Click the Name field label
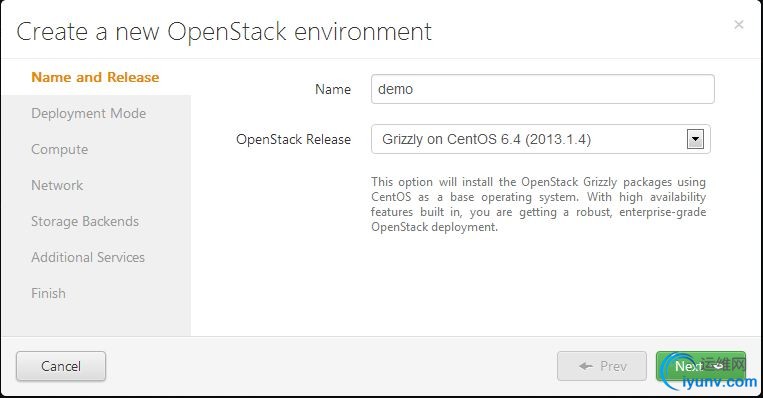Viewport: 763px width, 398px height. point(333,89)
